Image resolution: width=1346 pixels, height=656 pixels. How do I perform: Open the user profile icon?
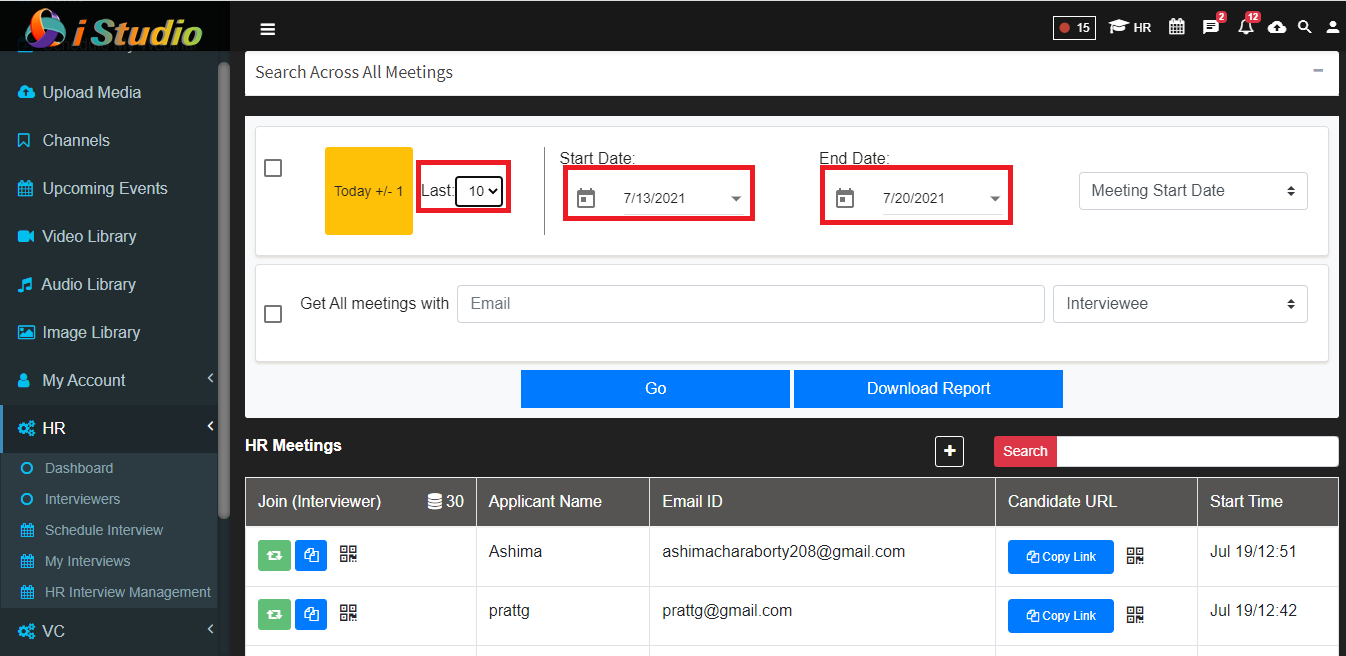[x=1332, y=28]
